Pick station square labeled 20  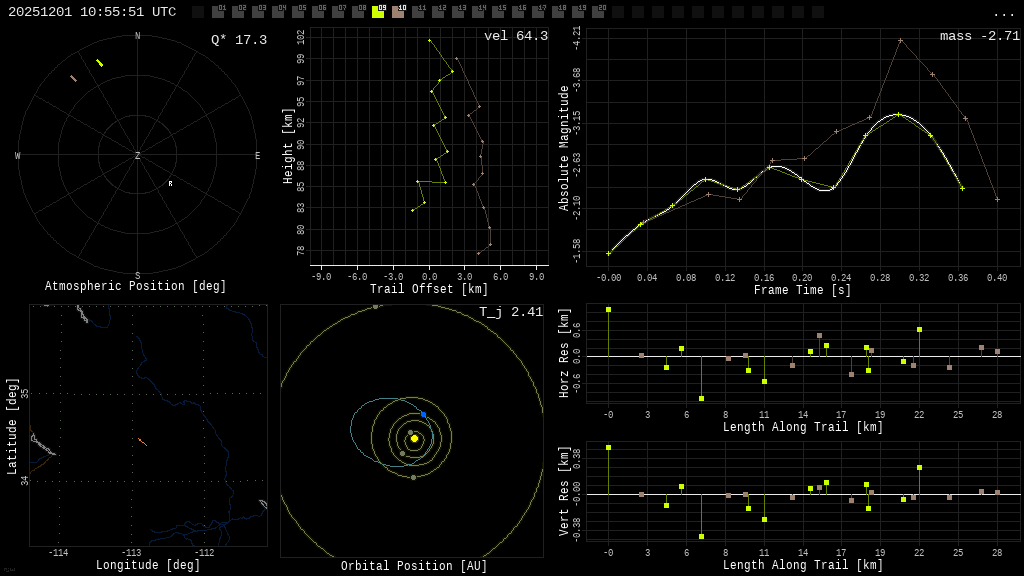pyautogui.click(x=598, y=12)
